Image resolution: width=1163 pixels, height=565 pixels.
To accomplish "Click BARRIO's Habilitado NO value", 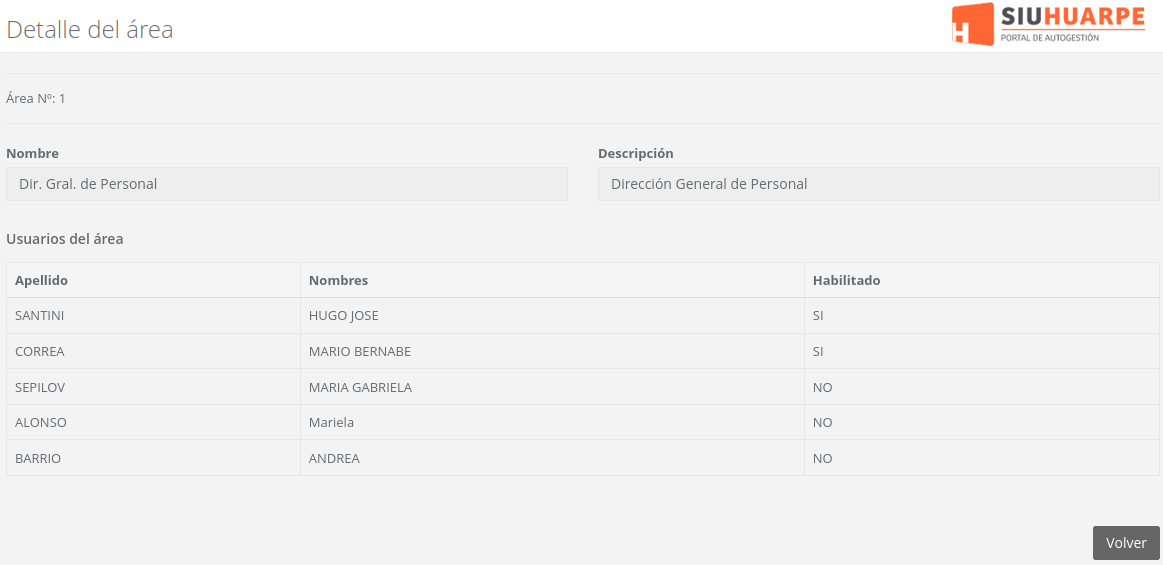I will tap(823, 459).
